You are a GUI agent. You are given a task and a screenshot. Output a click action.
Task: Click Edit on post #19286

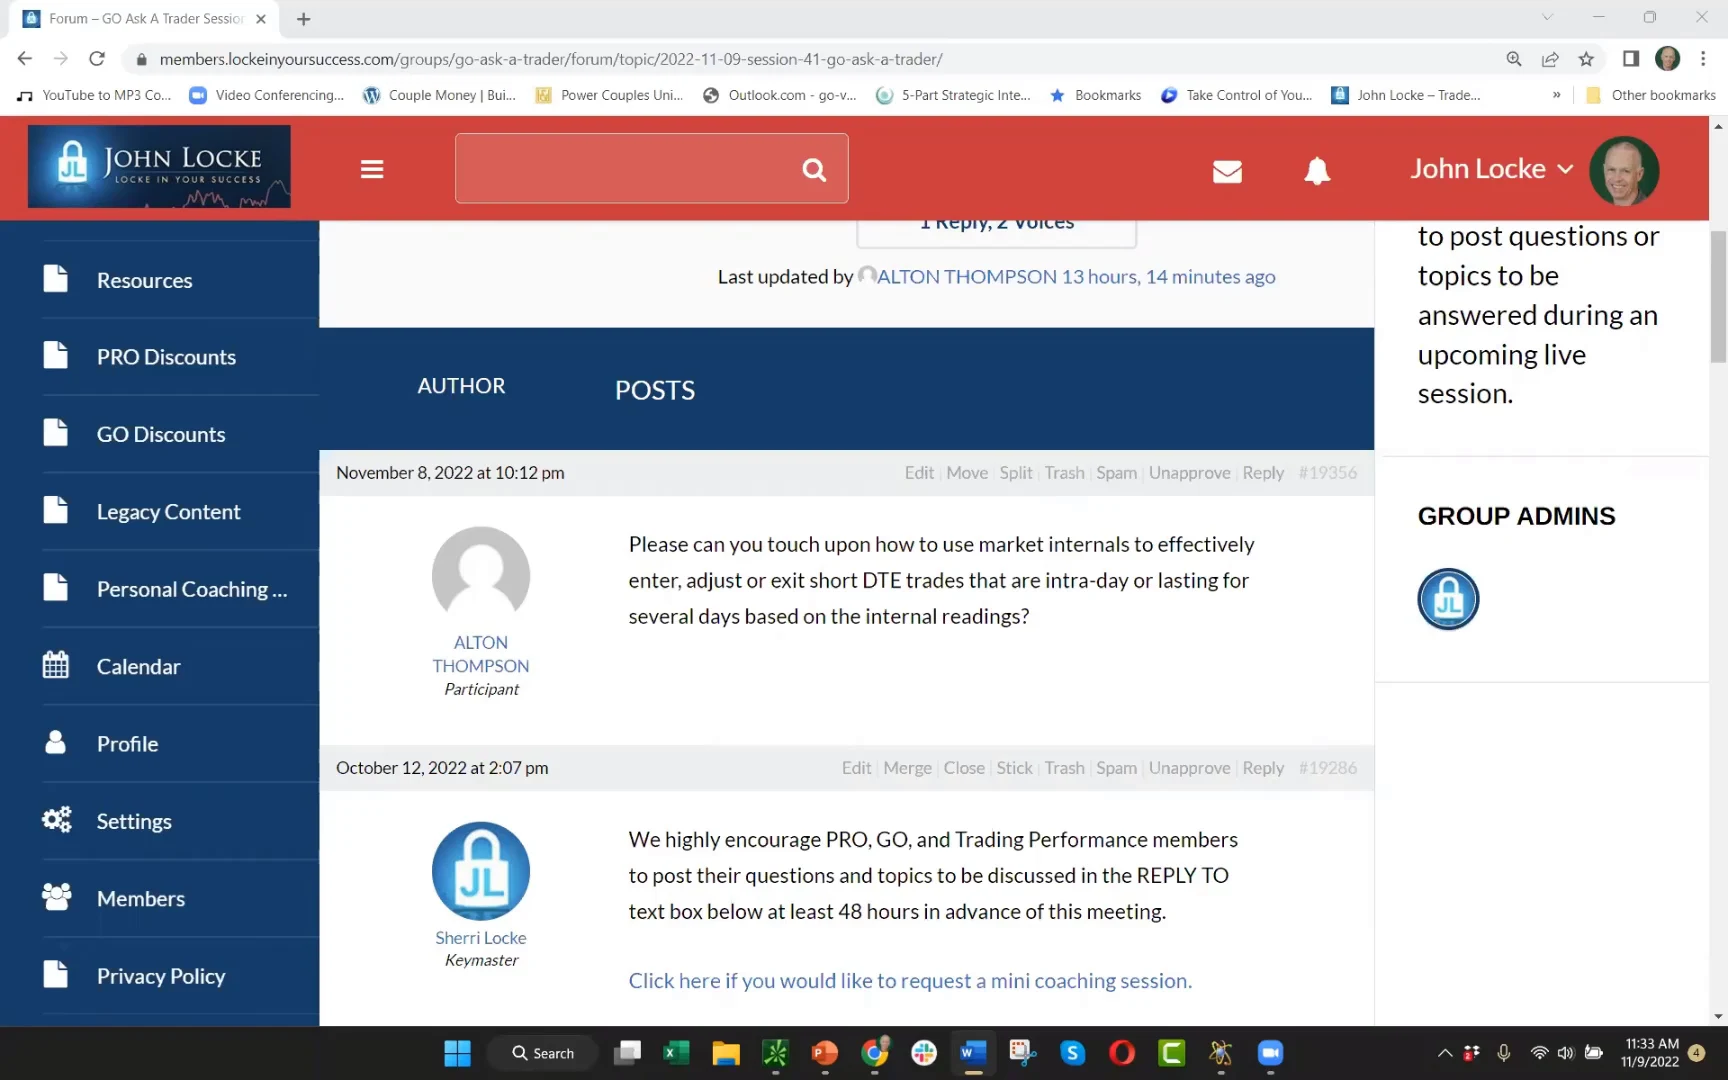[x=856, y=768]
